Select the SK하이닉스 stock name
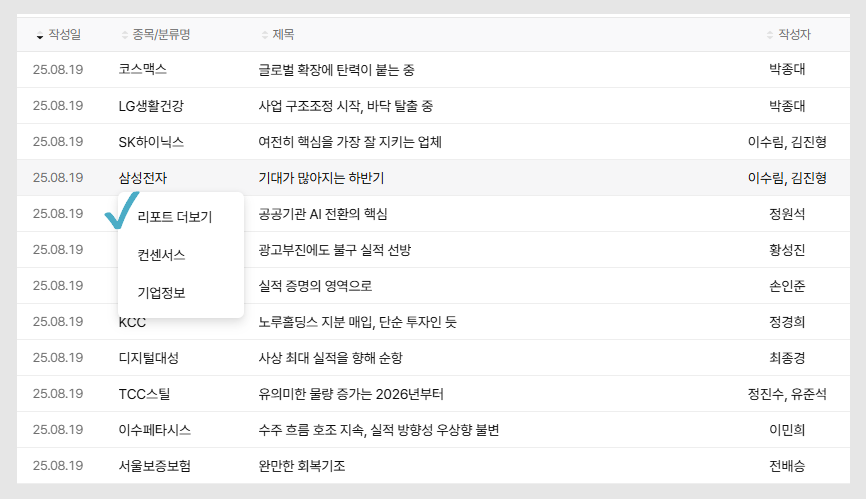866x499 pixels. pyautogui.click(x=151, y=142)
